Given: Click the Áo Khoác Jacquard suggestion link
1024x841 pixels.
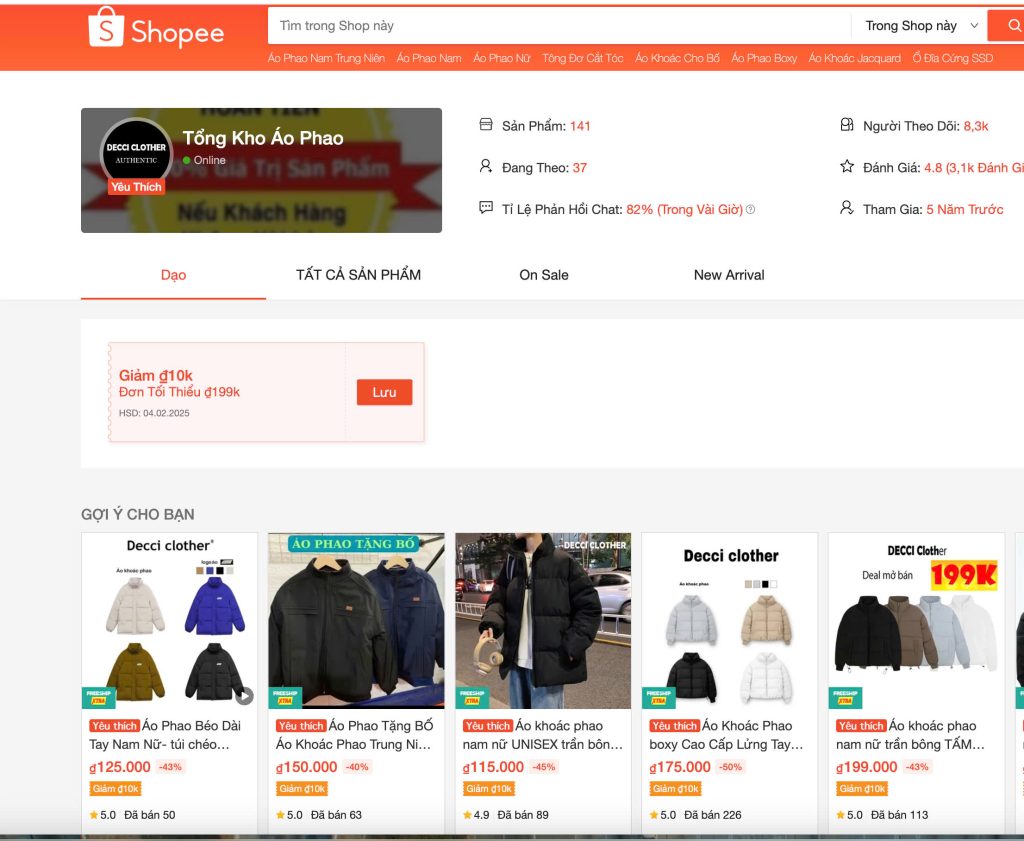Looking at the screenshot, I should pyautogui.click(x=855, y=58).
